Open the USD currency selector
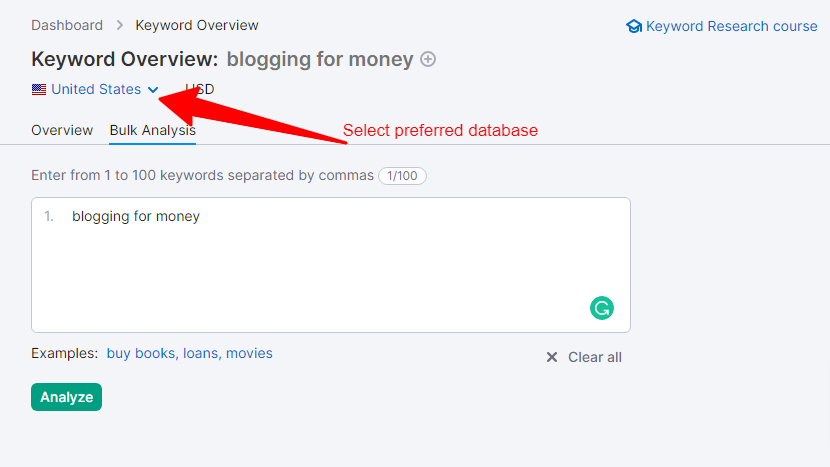This screenshot has width=830, height=467. click(x=200, y=89)
